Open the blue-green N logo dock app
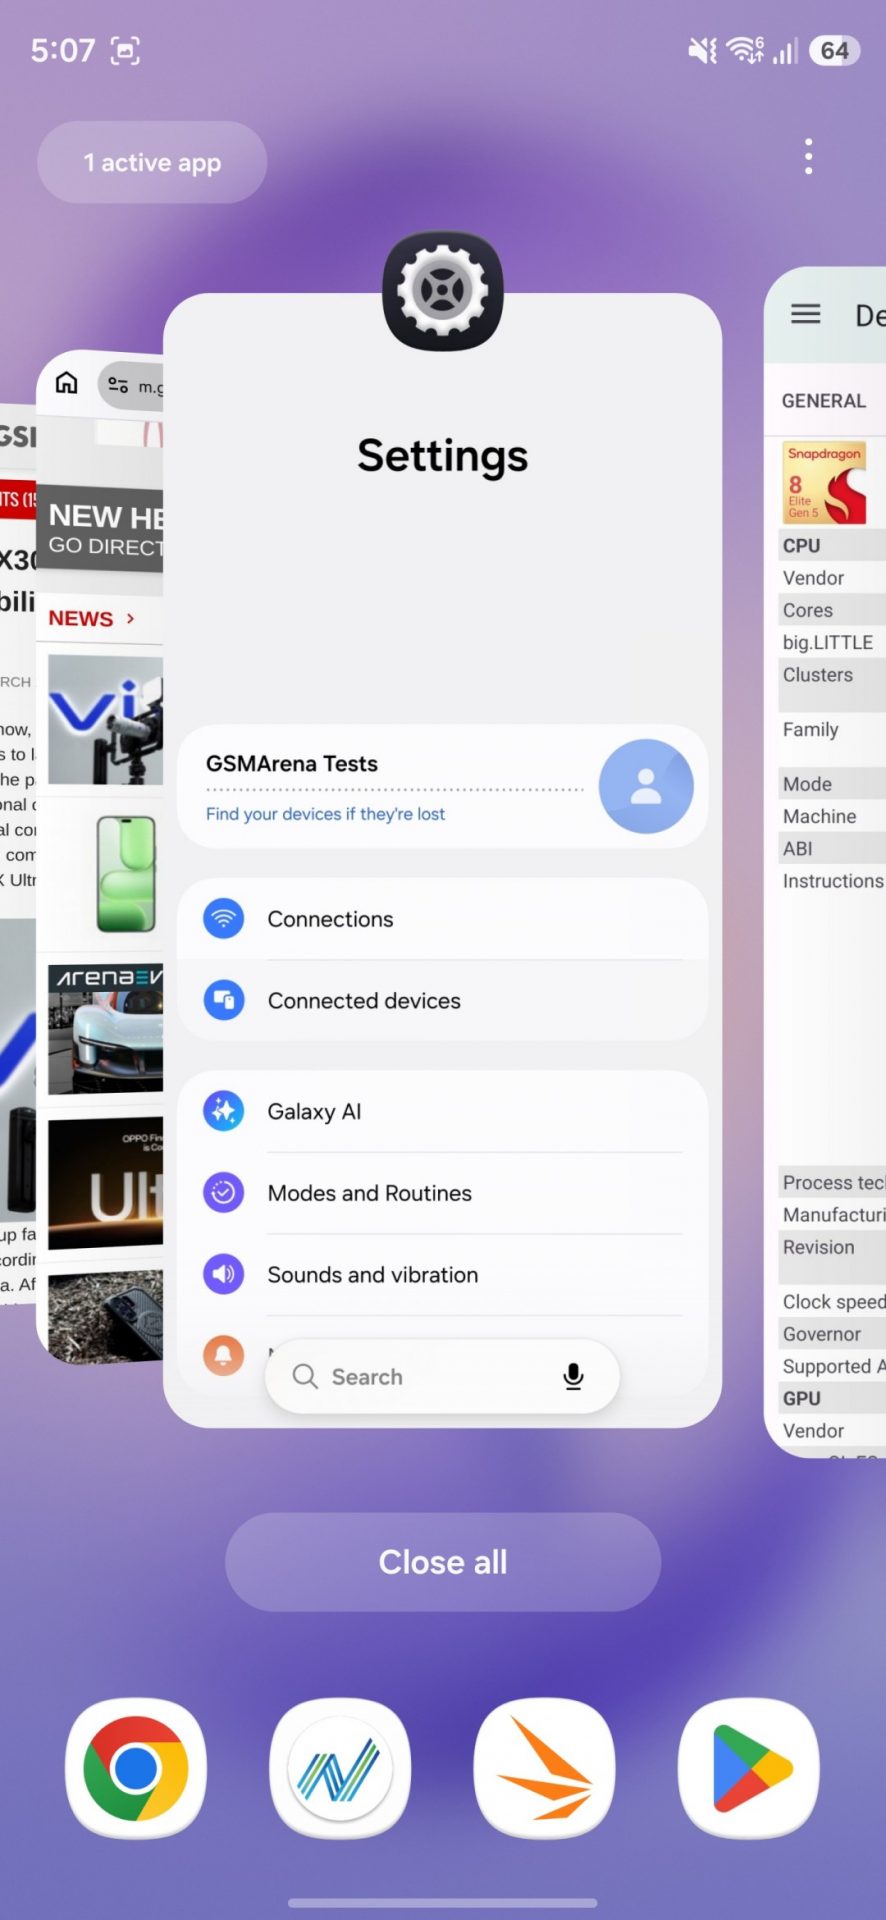 tap(340, 1767)
